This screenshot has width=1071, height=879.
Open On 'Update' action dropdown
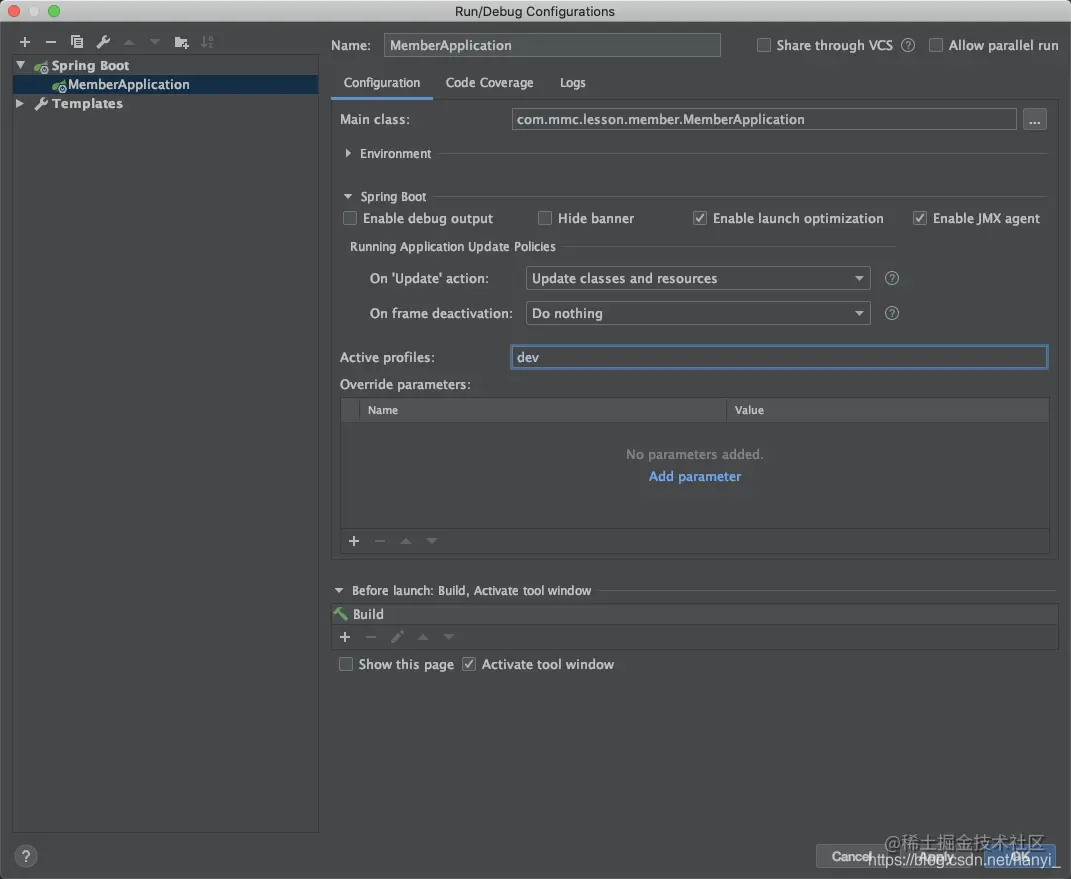(698, 279)
